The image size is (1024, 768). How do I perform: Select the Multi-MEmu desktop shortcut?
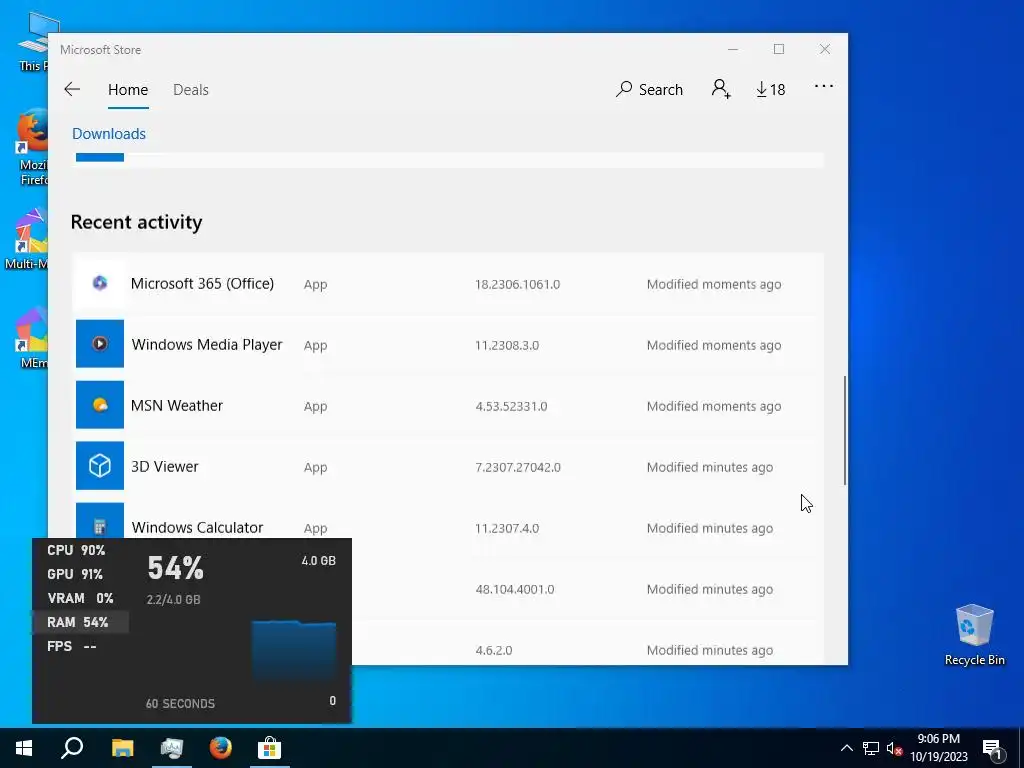pos(26,238)
